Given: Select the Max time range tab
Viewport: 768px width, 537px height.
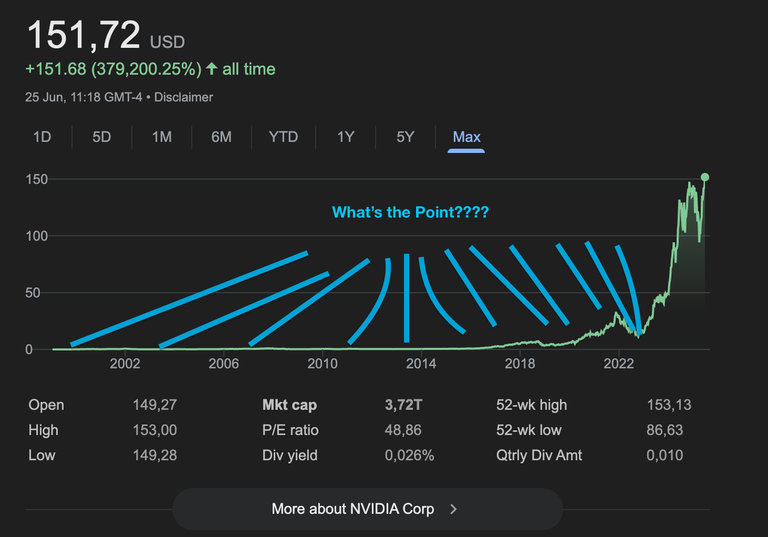Looking at the screenshot, I should coord(466,137).
